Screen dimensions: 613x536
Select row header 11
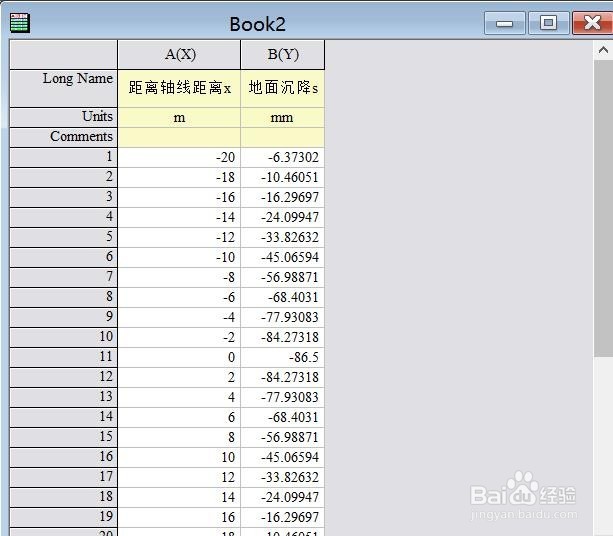[64, 357]
